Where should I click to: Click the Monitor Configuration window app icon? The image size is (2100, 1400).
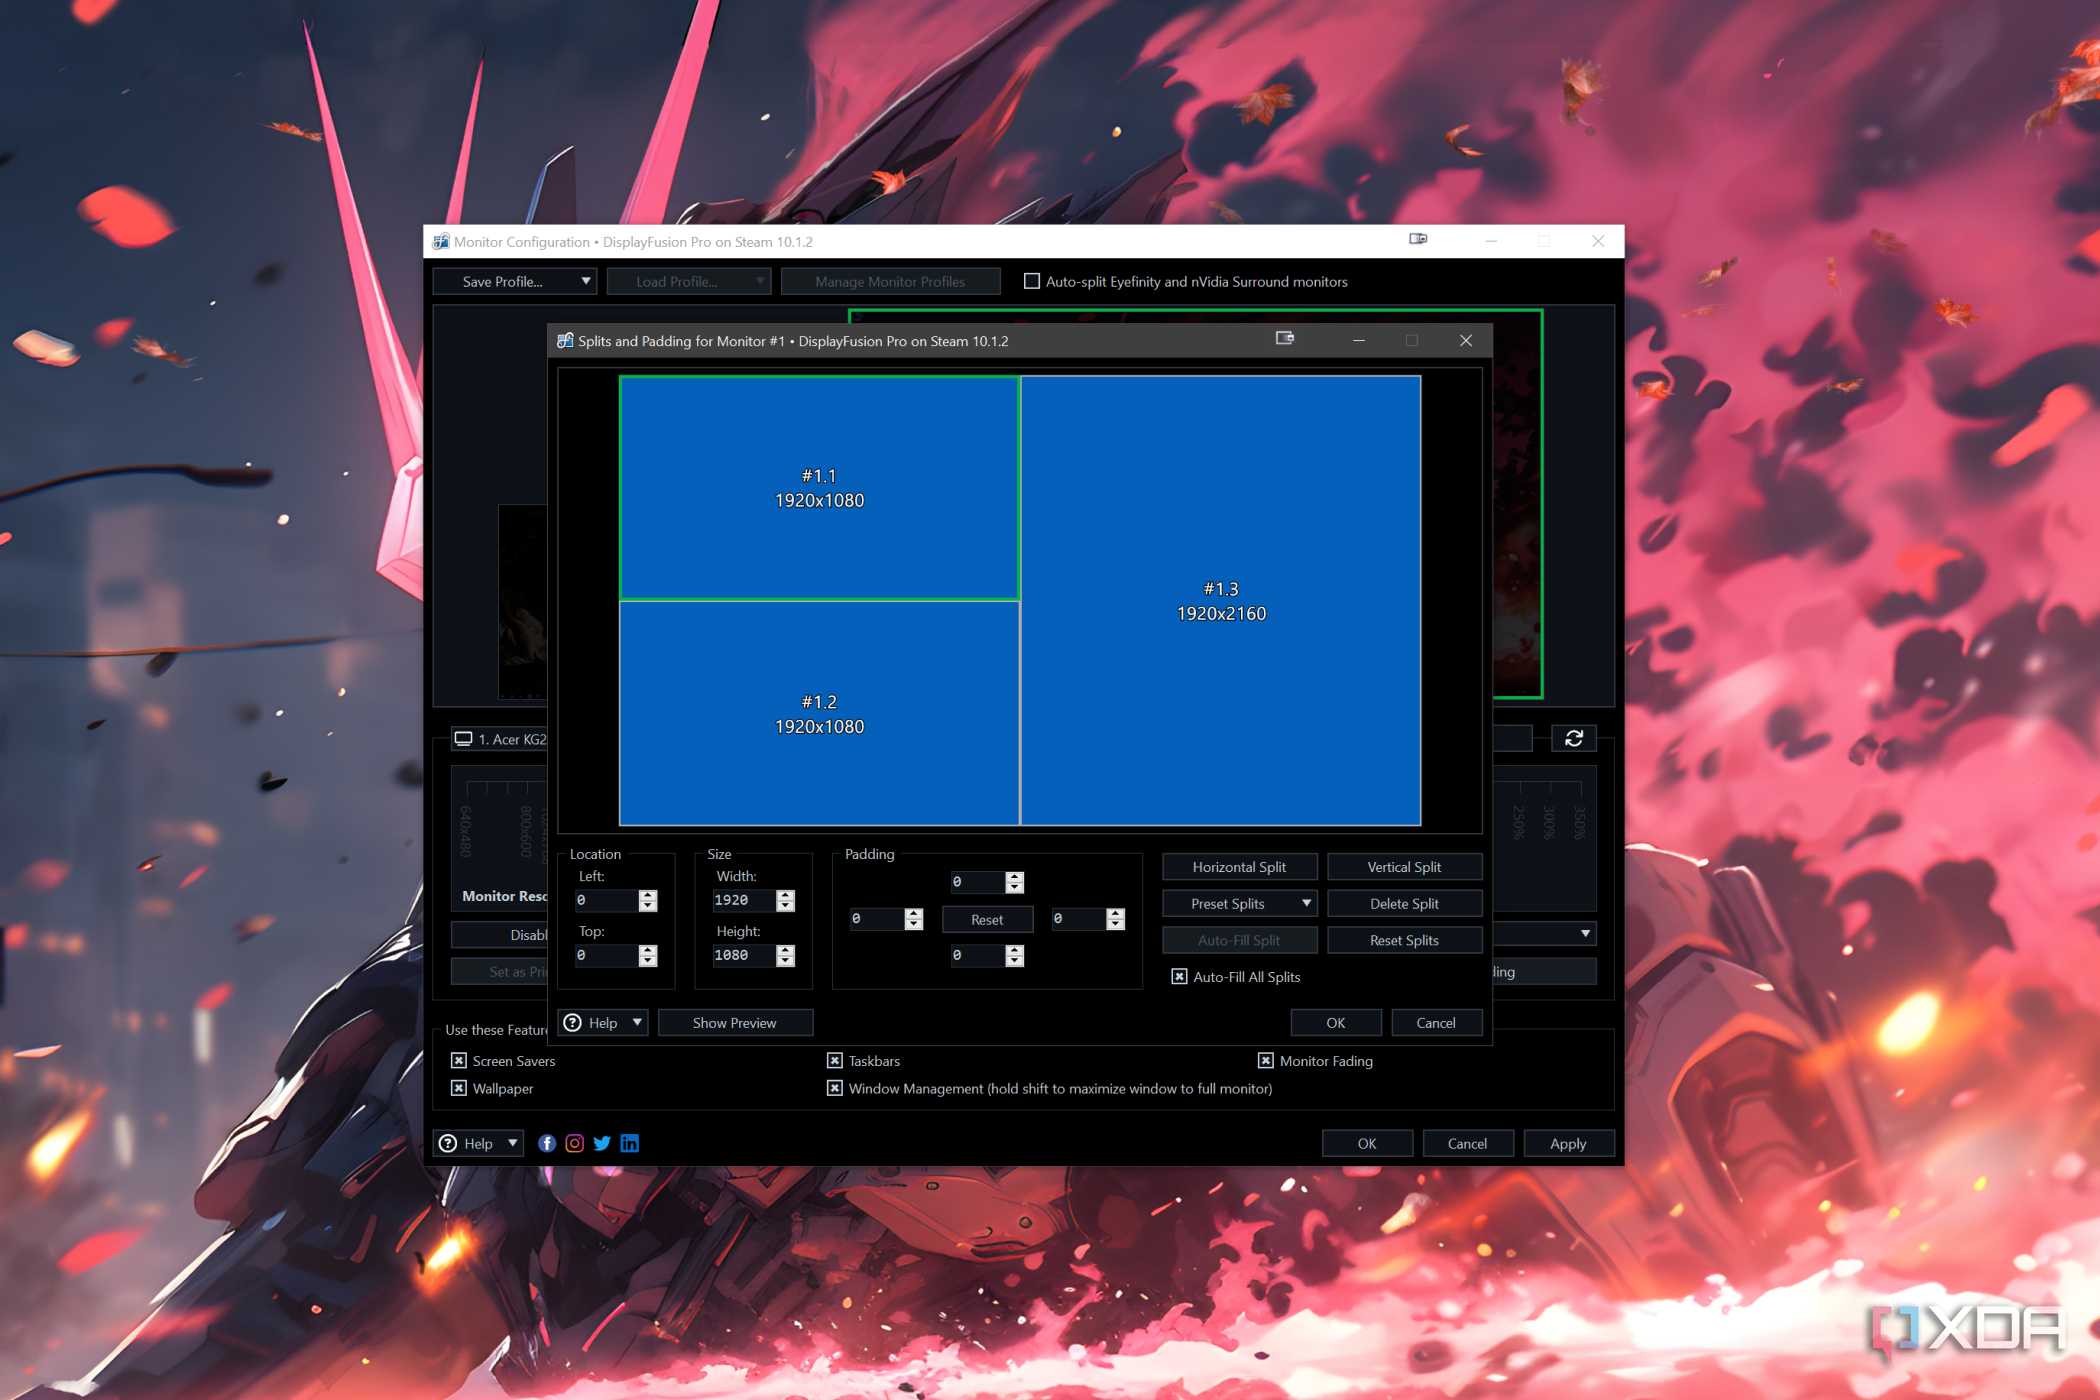441,241
